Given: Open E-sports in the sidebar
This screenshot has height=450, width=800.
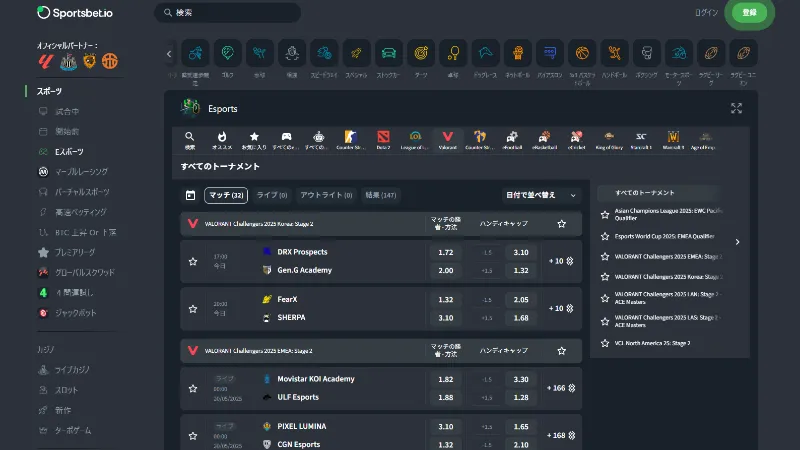Looking at the screenshot, I should point(69,152).
